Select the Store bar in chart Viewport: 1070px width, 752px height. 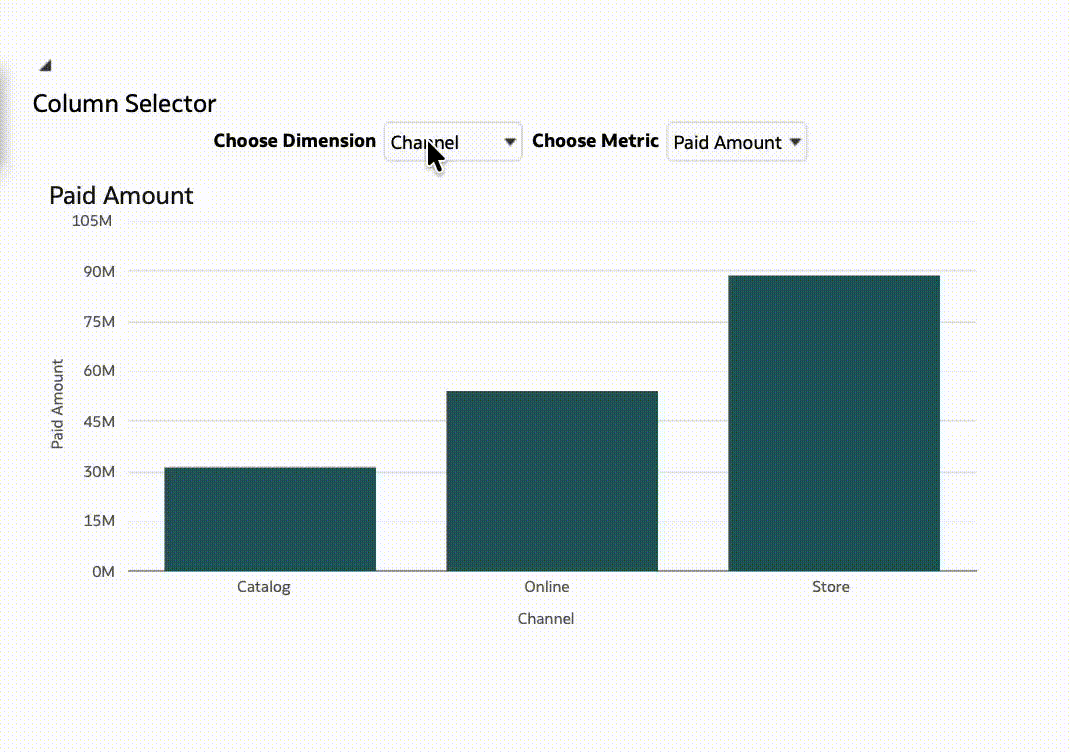(x=834, y=423)
